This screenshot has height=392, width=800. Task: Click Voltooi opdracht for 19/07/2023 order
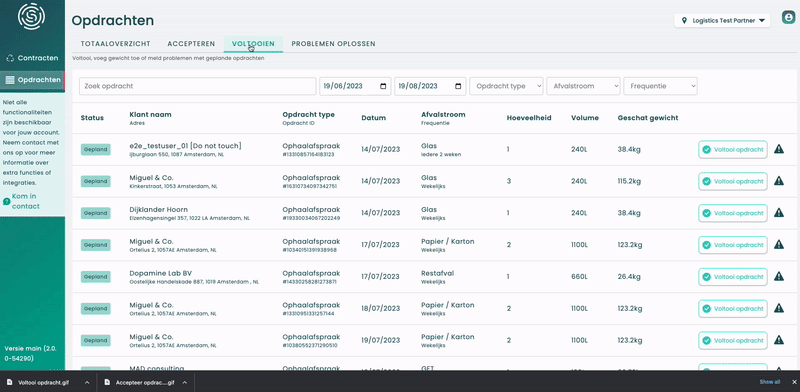pyautogui.click(x=733, y=340)
